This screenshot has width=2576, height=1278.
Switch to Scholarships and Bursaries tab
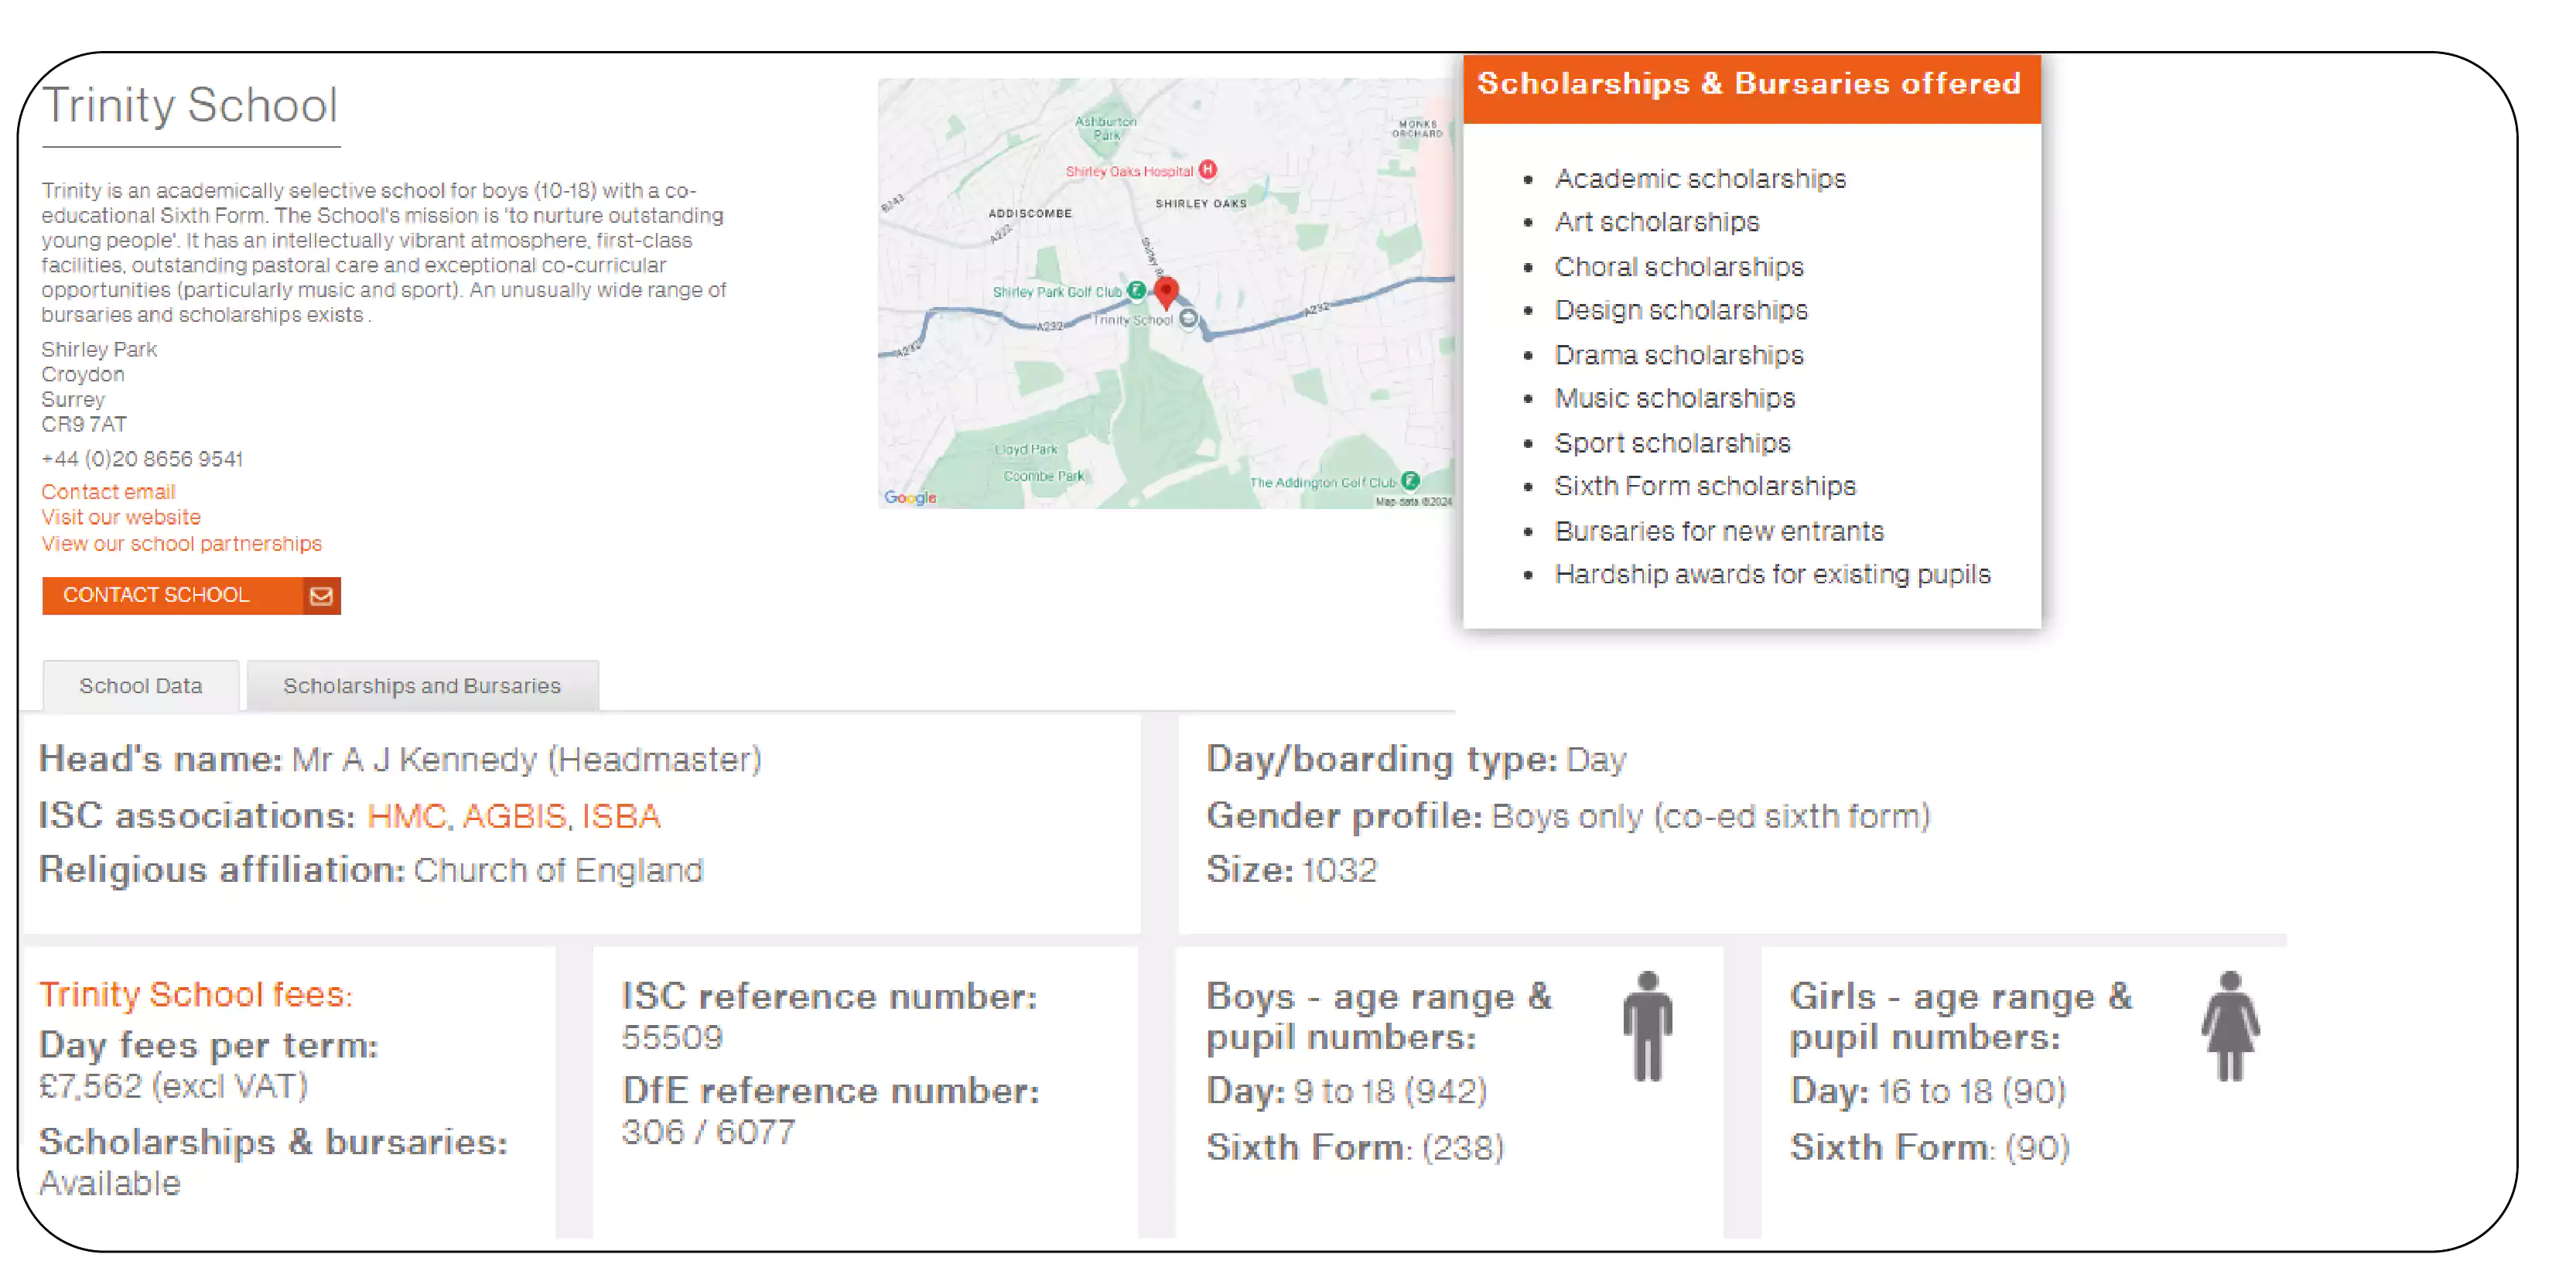[x=422, y=686]
